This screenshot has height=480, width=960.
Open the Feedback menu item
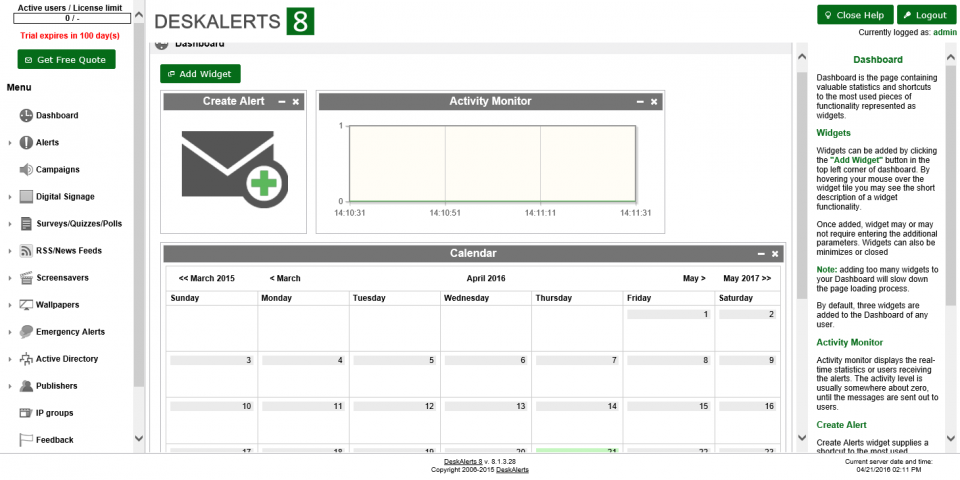coord(54,440)
